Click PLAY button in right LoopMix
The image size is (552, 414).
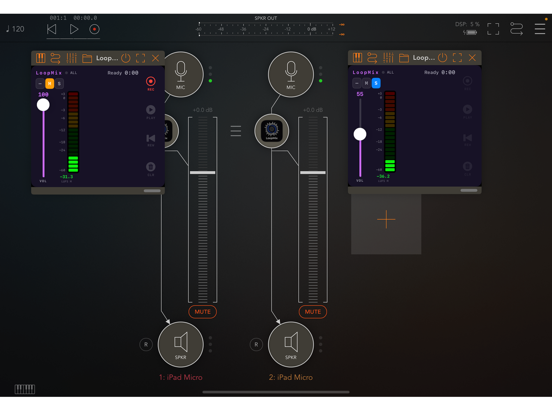(x=468, y=111)
